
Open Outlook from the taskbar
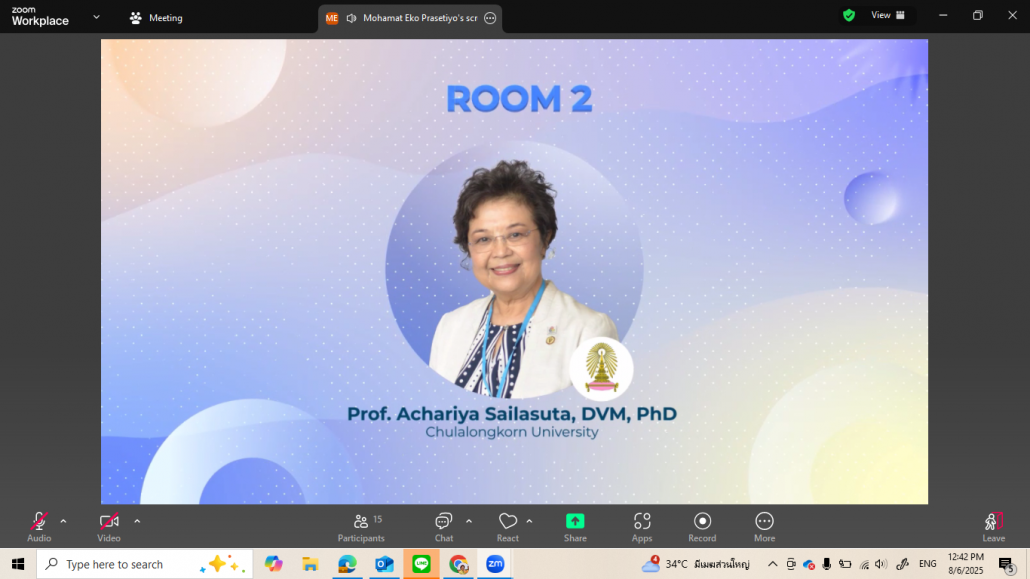[x=384, y=564]
